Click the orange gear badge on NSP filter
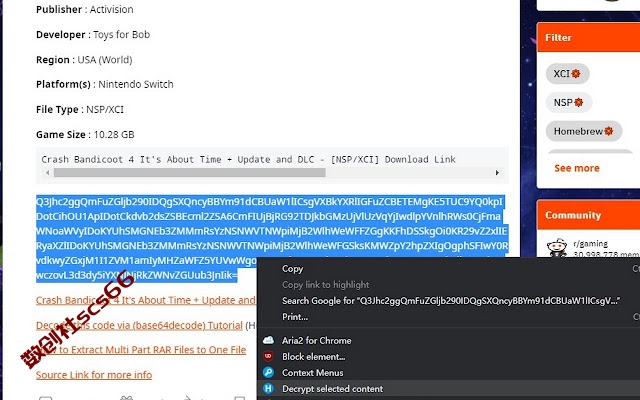Image resolution: width=640 pixels, height=400 pixels. (x=578, y=102)
